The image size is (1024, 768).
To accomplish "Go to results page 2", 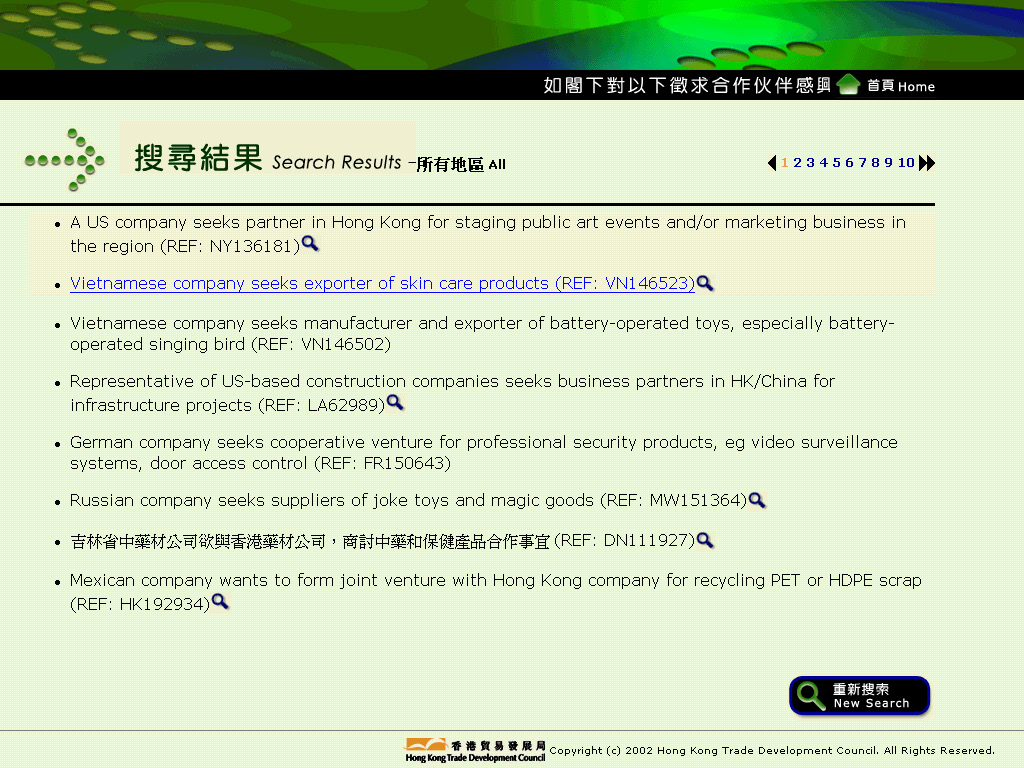I will coord(798,163).
